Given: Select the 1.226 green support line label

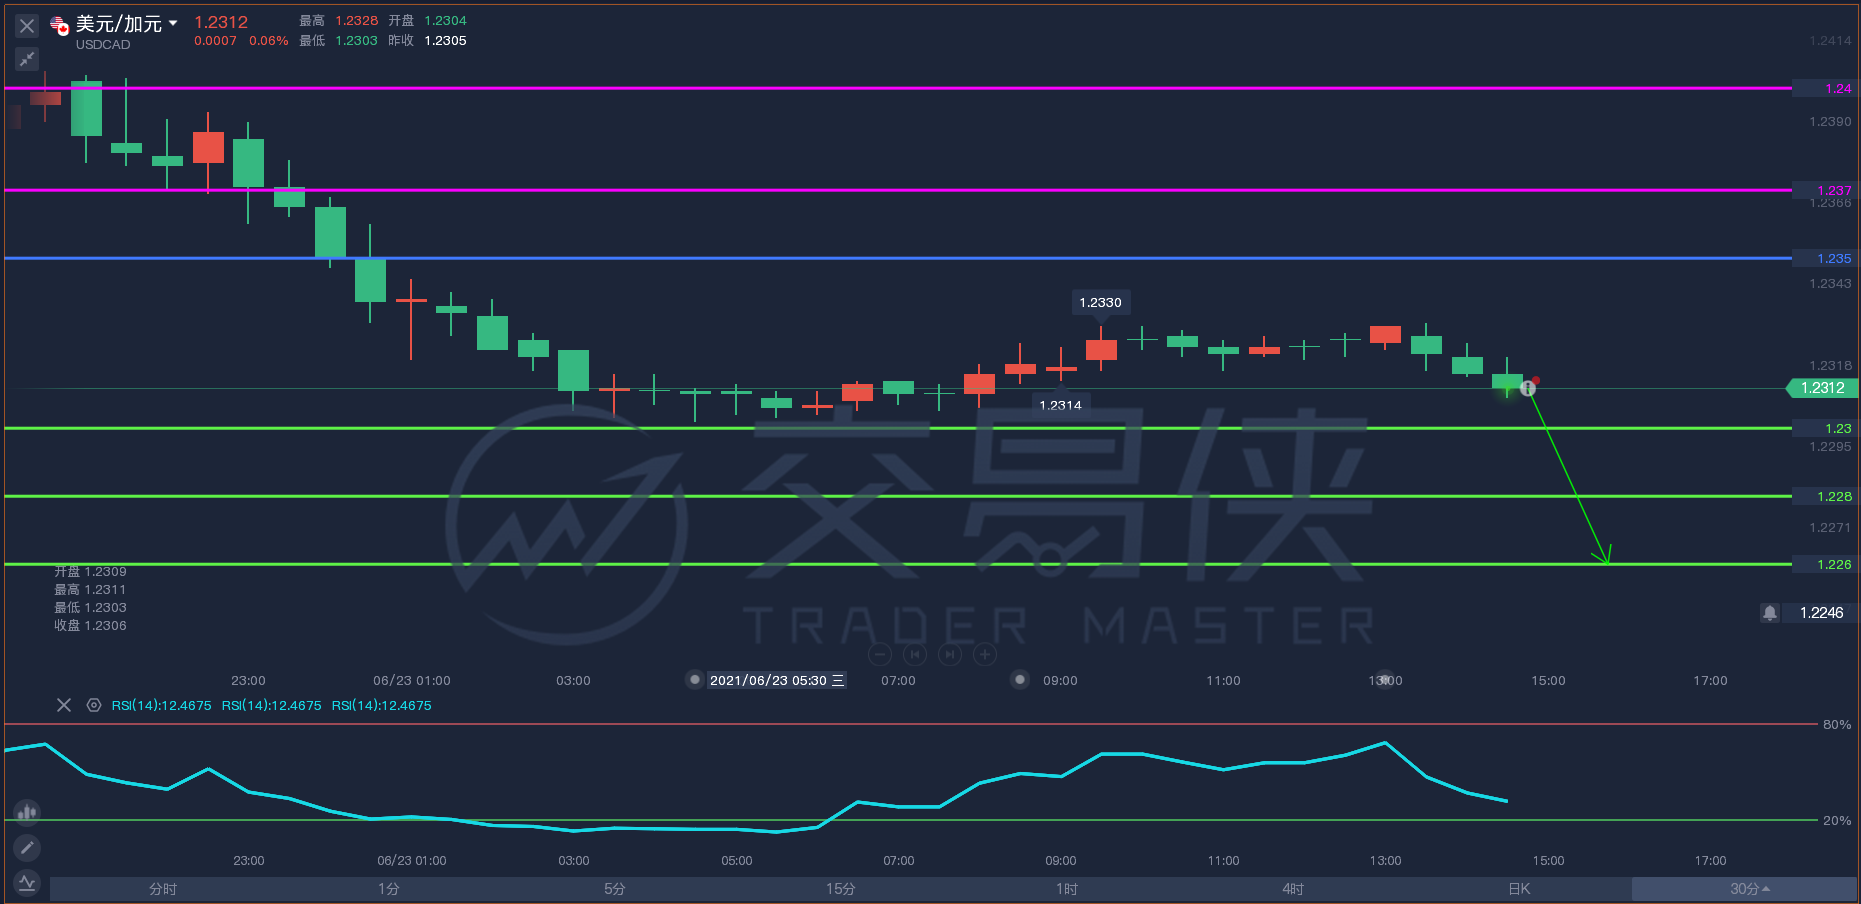Looking at the screenshot, I should [1825, 564].
